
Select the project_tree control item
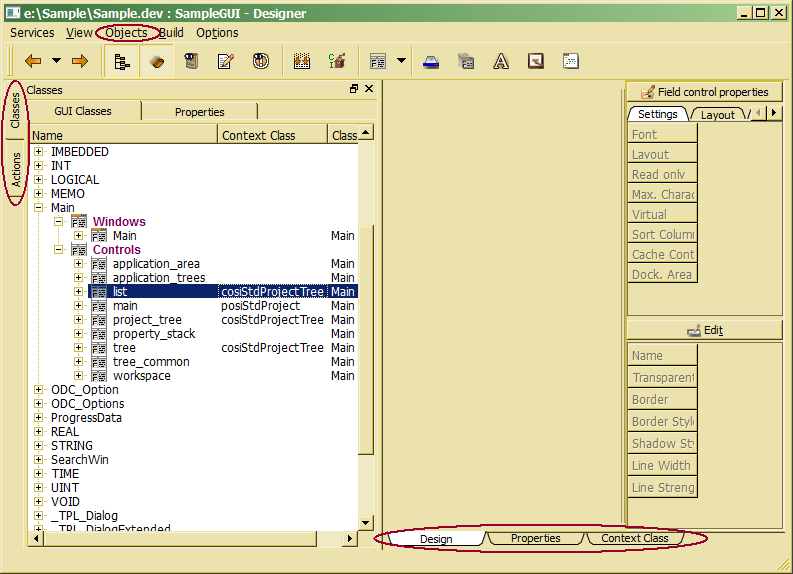click(x=147, y=320)
